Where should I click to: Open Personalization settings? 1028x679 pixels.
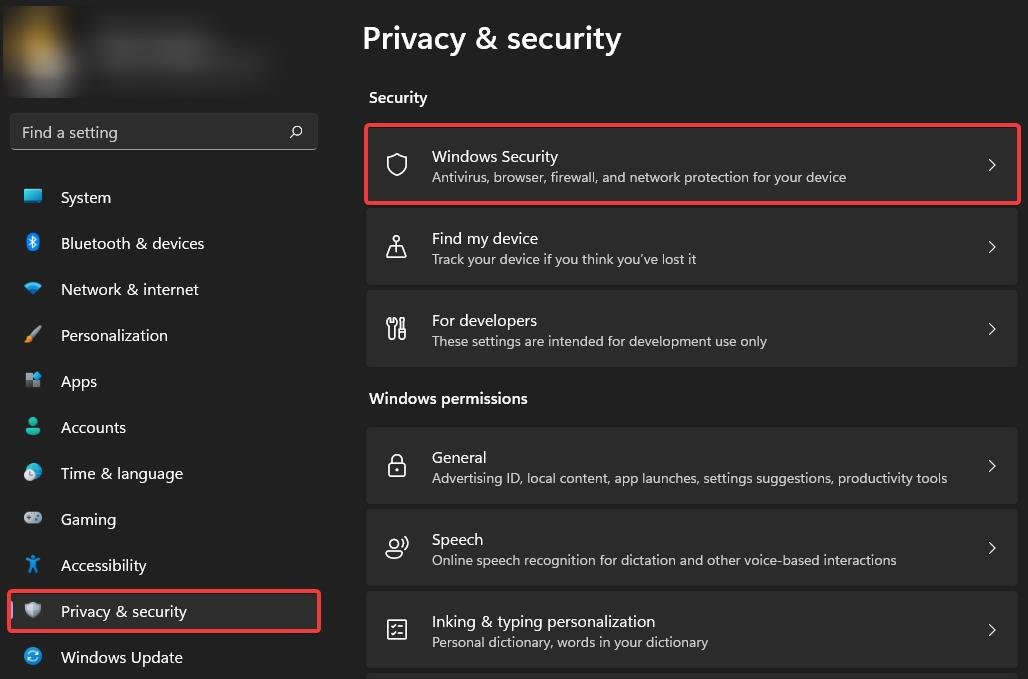(x=164, y=335)
